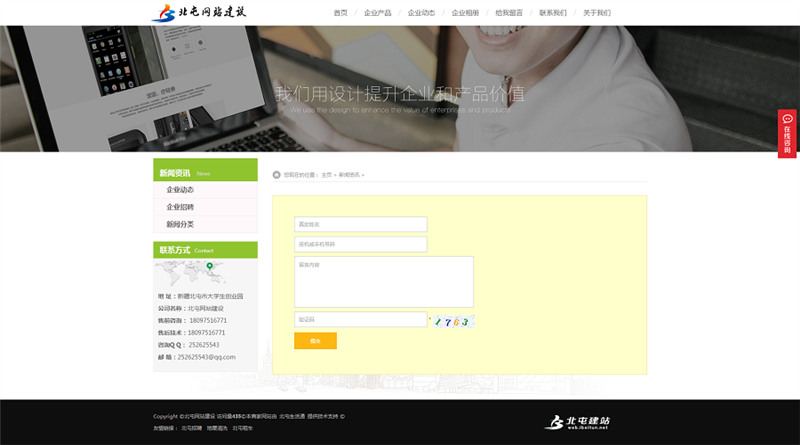Click the map thumbnail under 联系方式
This screenshot has width=800, height=445.
tap(205, 274)
